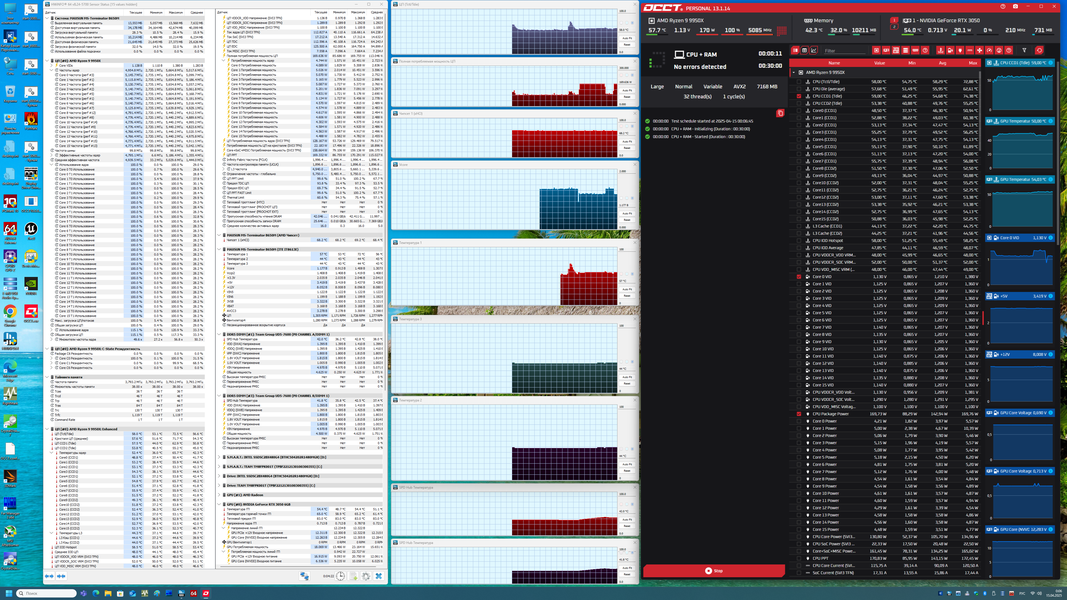The image size is (1067, 600).
Task: Click Reset on the second HWiNFO graph
Action: click(627, 97)
